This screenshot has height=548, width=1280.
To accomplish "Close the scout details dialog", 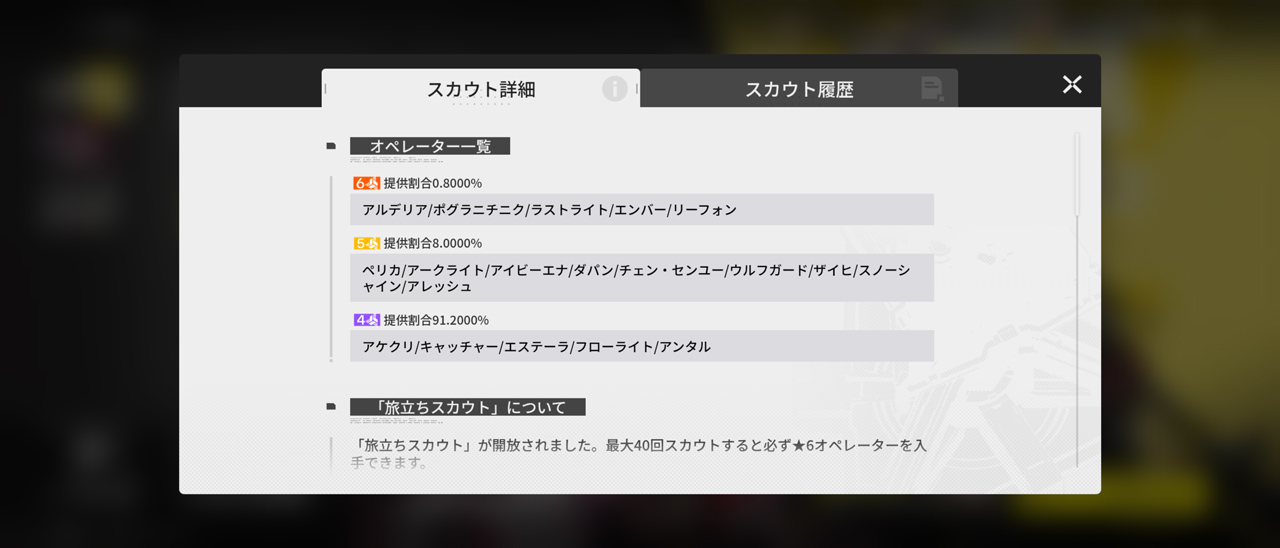I will point(1072,84).
